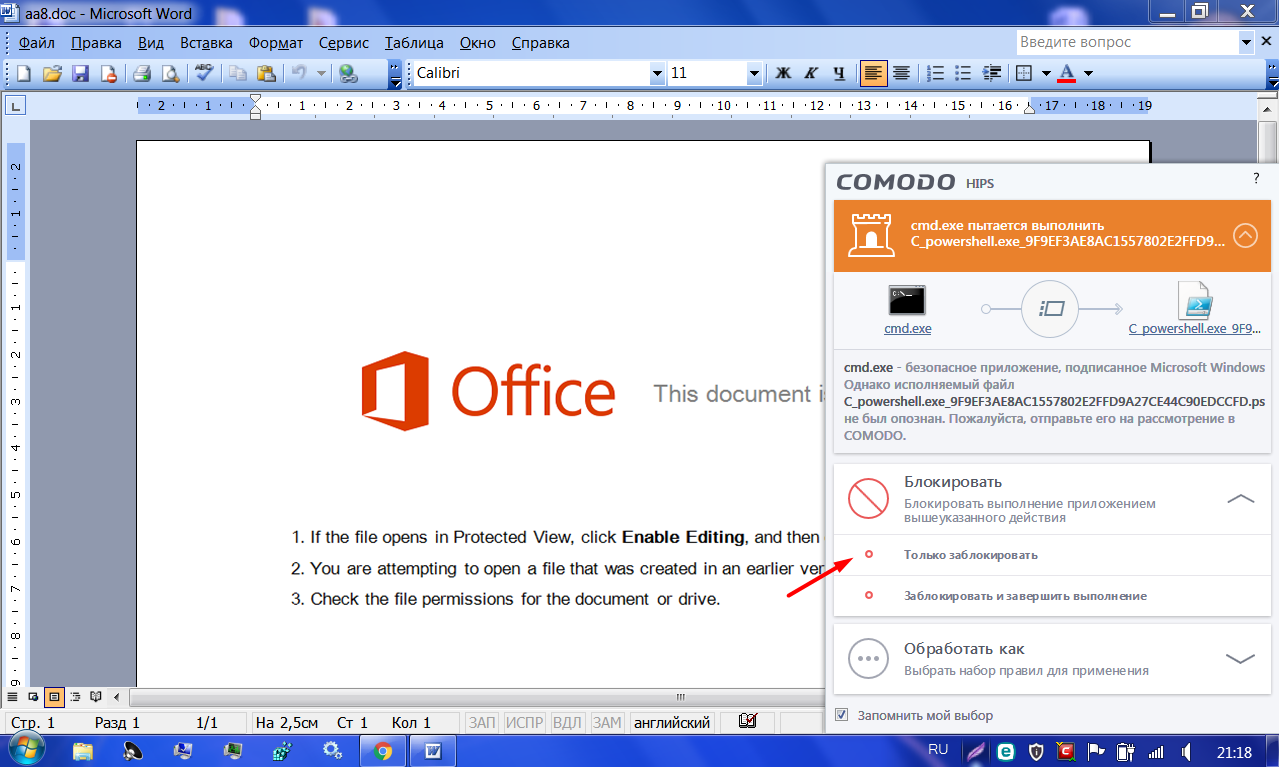Open the Файл menu
This screenshot has height=767, width=1279.
coord(37,43)
